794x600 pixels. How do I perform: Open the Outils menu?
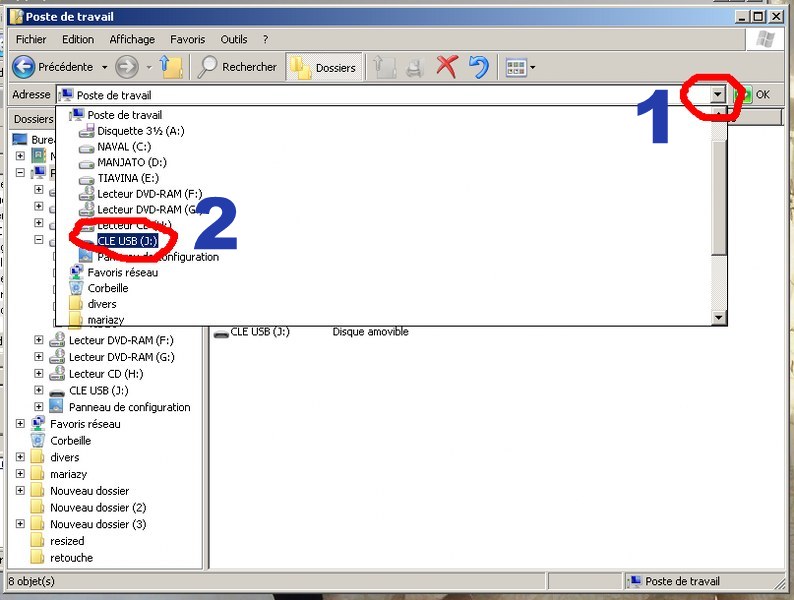234,39
